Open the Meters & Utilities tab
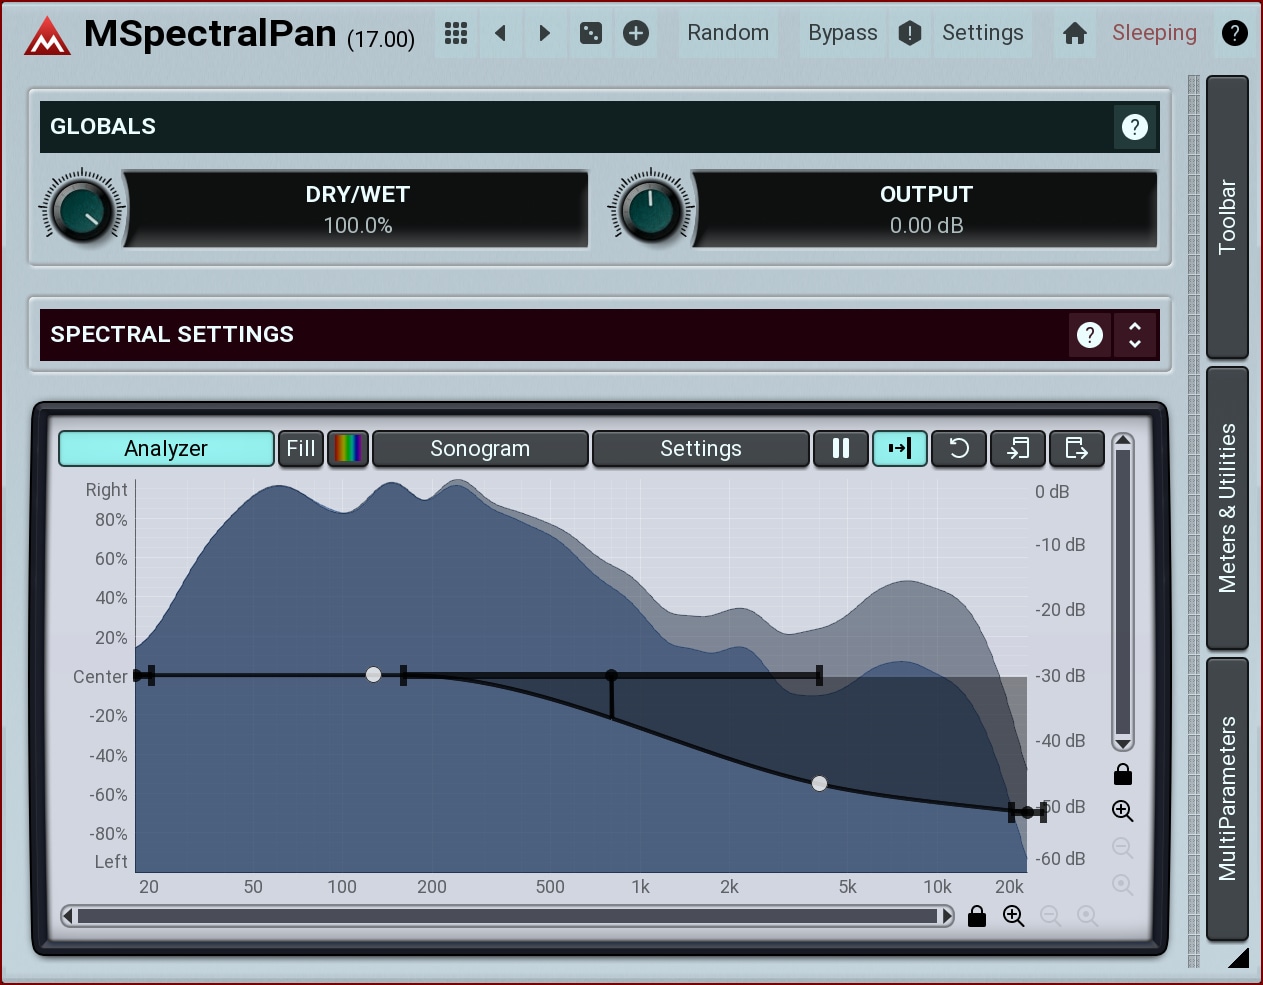The image size is (1263, 985). [x=1227, y=508]
